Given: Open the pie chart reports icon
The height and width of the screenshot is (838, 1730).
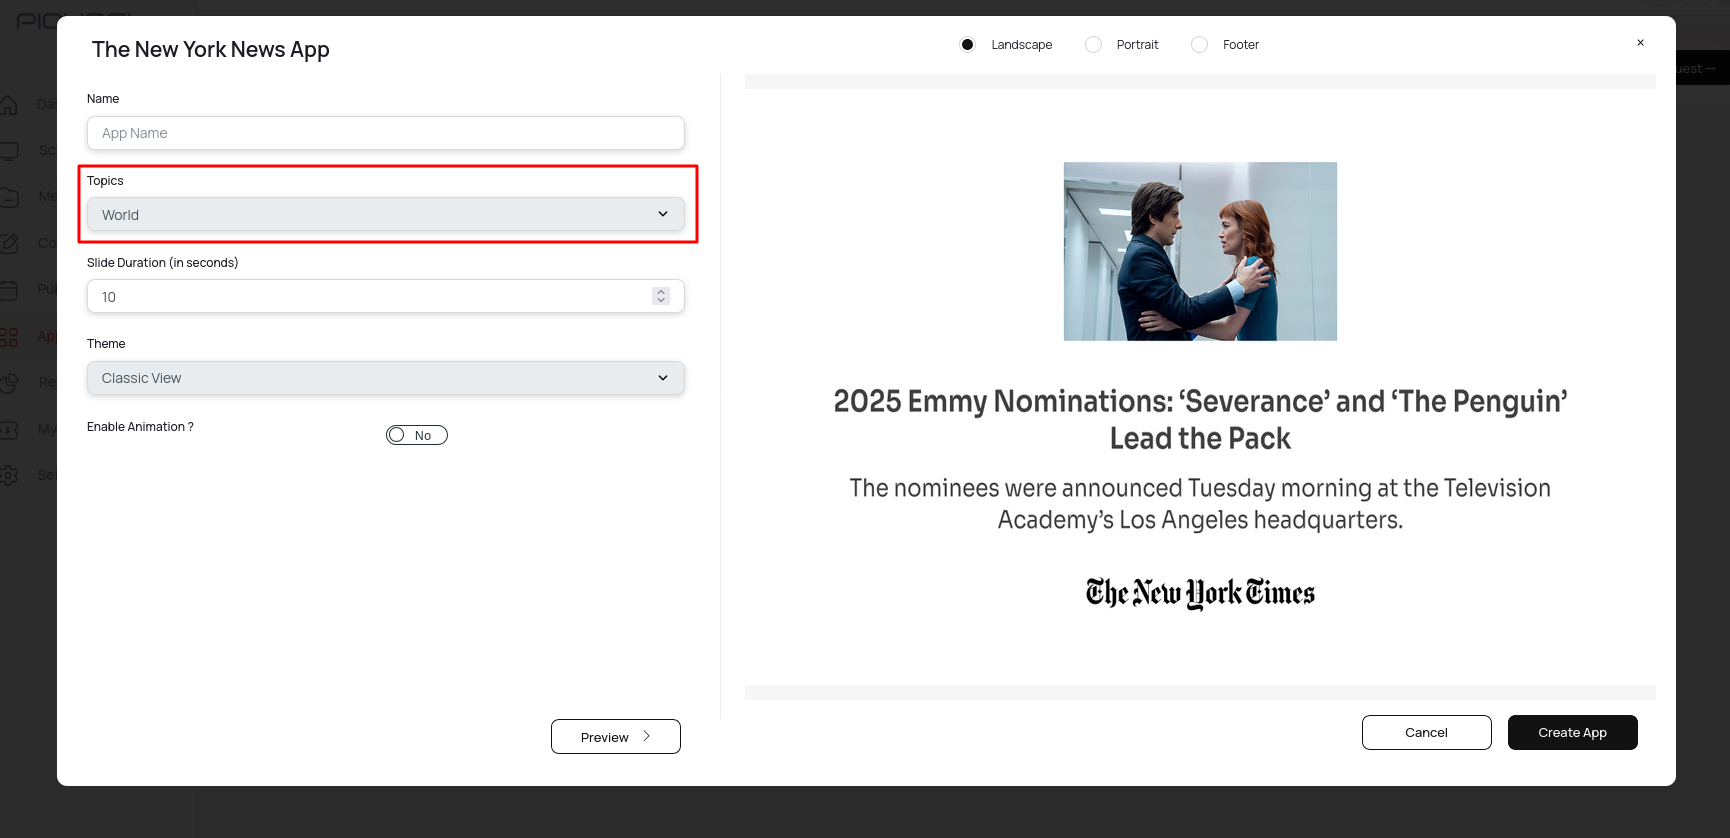Looking at the screenshot, I should [x=9, y=382].
